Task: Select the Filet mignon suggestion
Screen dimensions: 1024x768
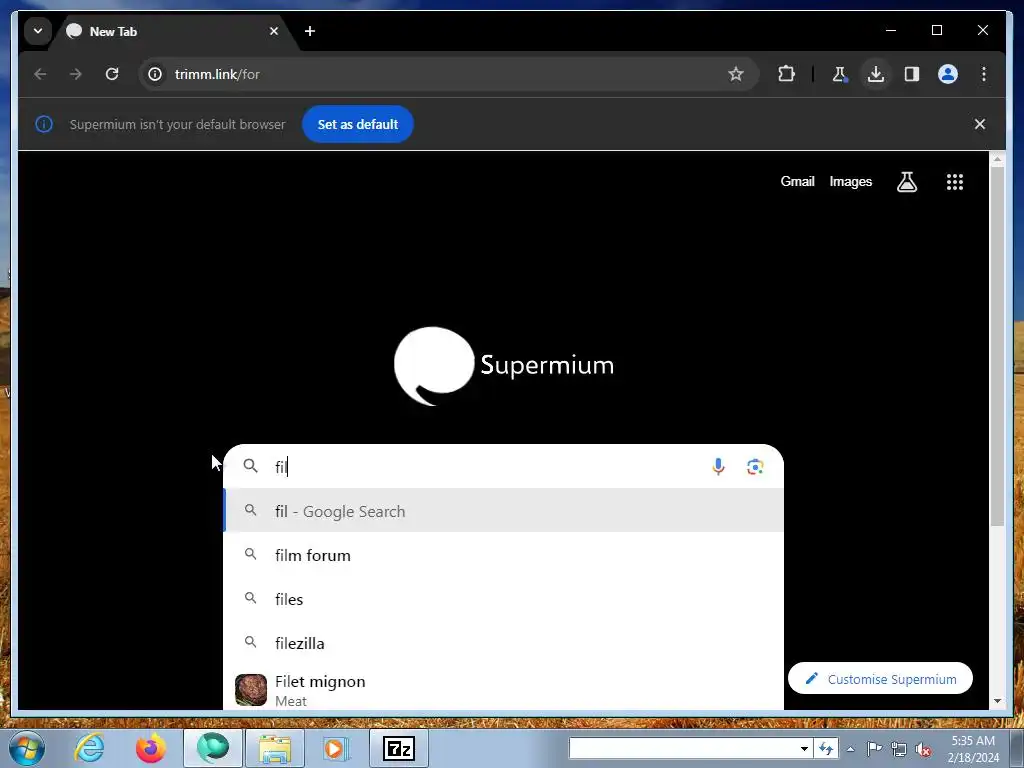Action: 504,690
